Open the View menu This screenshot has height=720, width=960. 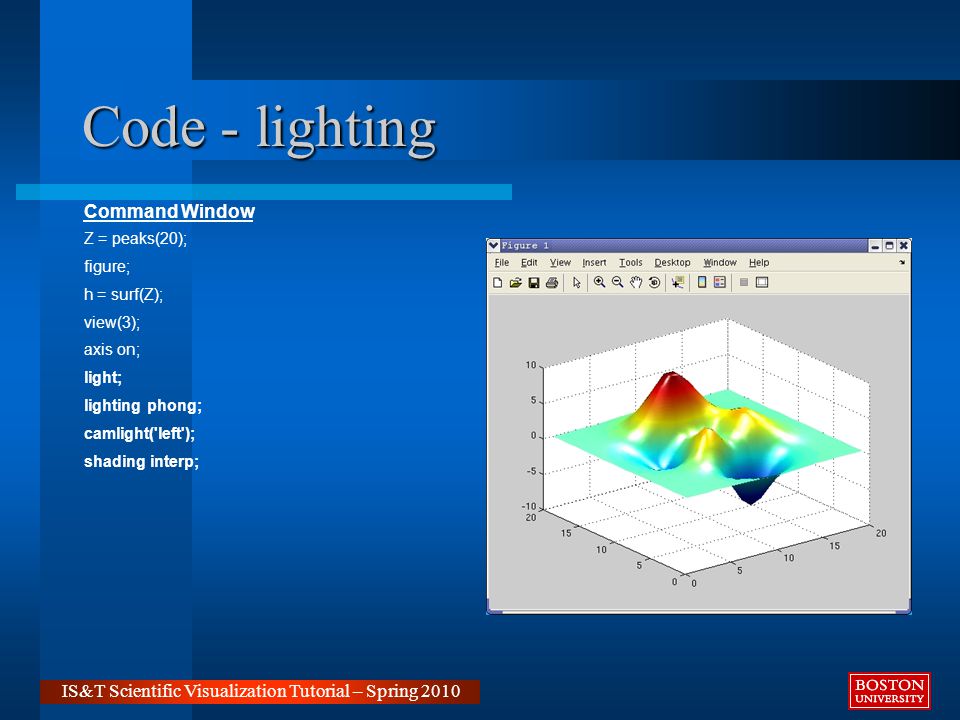(560, 263)
